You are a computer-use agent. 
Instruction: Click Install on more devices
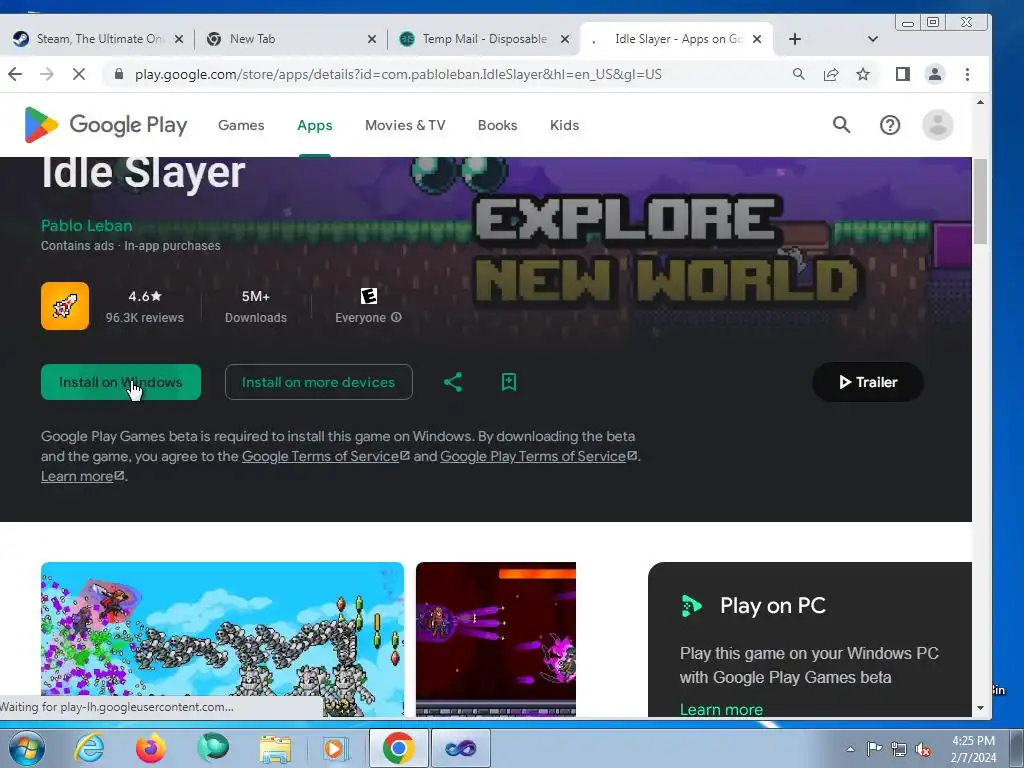(x=319, y=382)
